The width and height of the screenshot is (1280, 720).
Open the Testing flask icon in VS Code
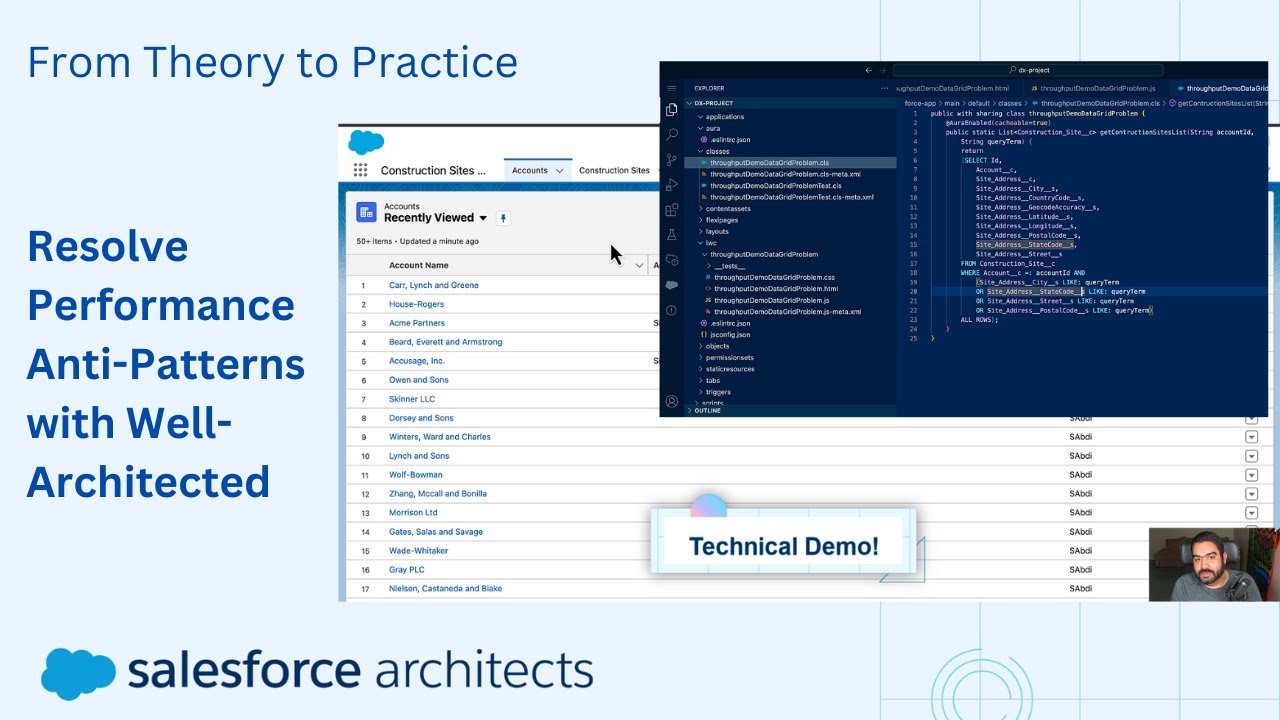(x=672, y=234)
